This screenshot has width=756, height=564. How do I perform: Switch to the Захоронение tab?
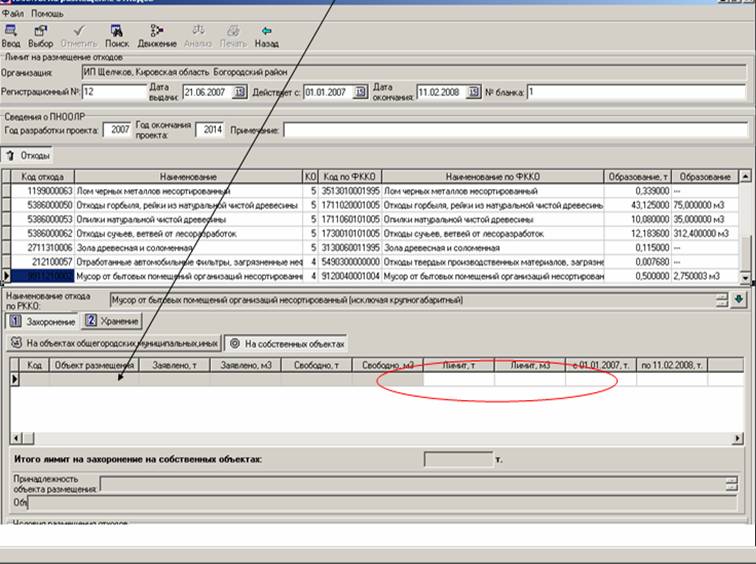(x=40, y=320)
